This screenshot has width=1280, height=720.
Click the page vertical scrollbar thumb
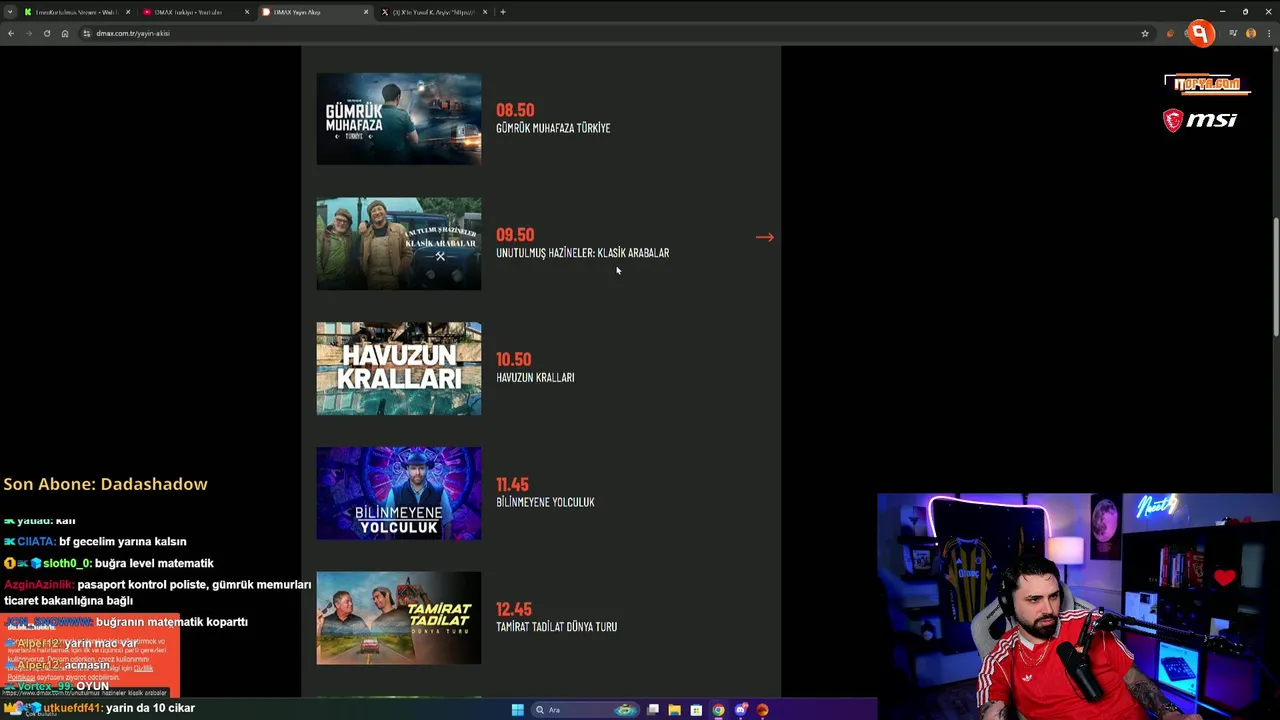(1275, 277)
